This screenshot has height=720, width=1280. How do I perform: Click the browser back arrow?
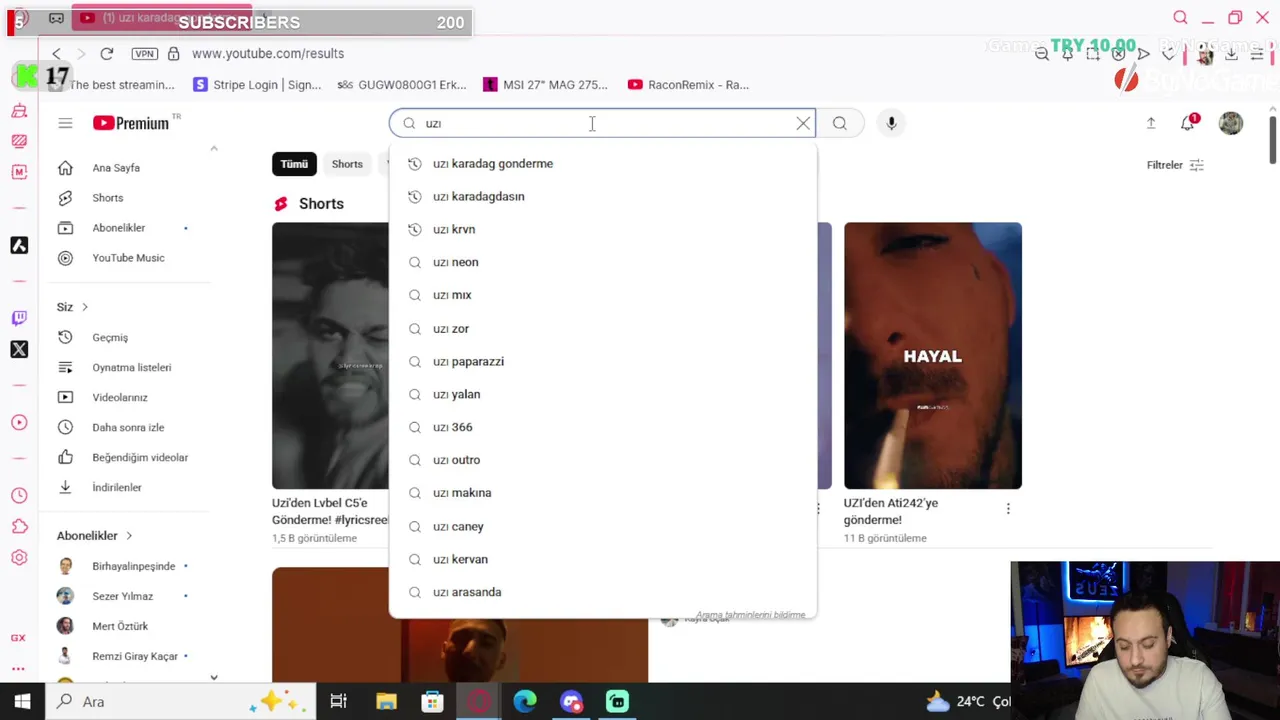tap(56, 53)
